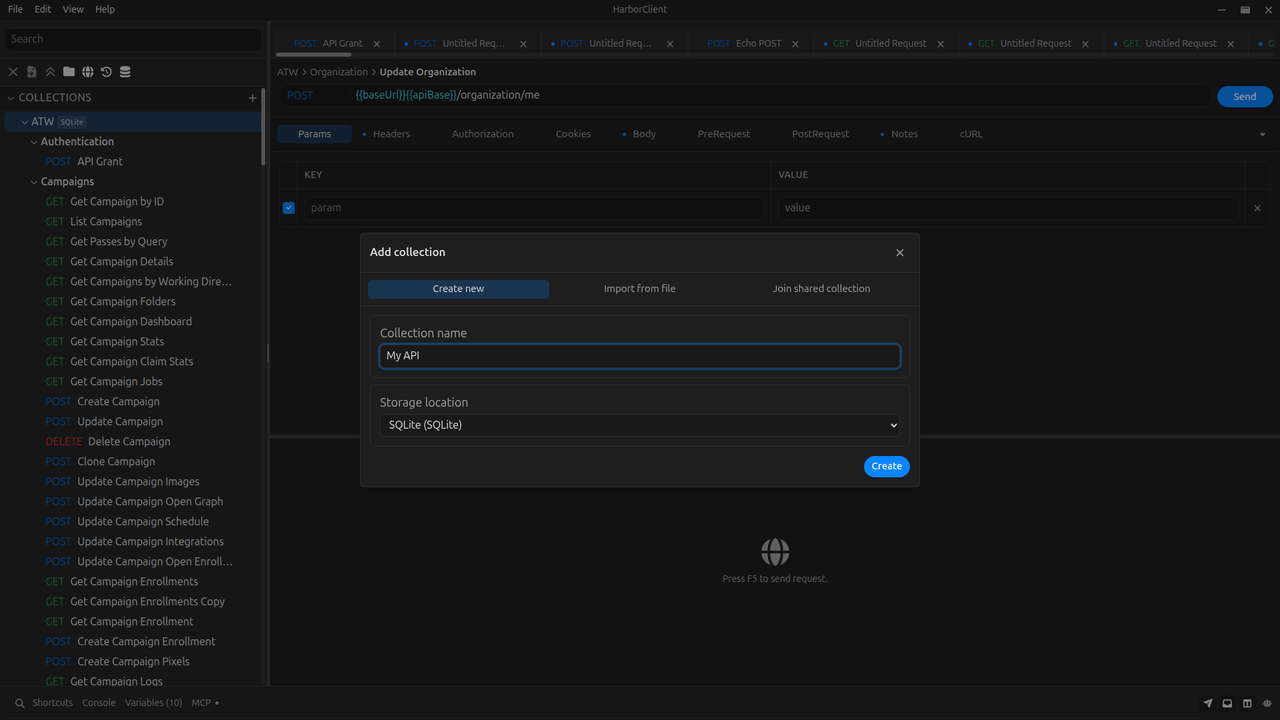This screenshot has width=1280, height=720.
Task: Collapse the Campaigns folder
Action: coord(34,182)
